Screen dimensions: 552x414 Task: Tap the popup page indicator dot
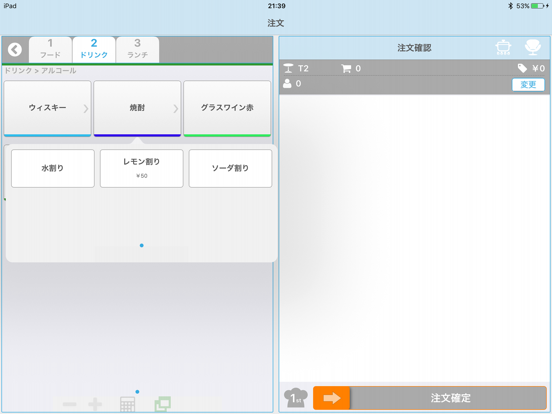point(142,245)
